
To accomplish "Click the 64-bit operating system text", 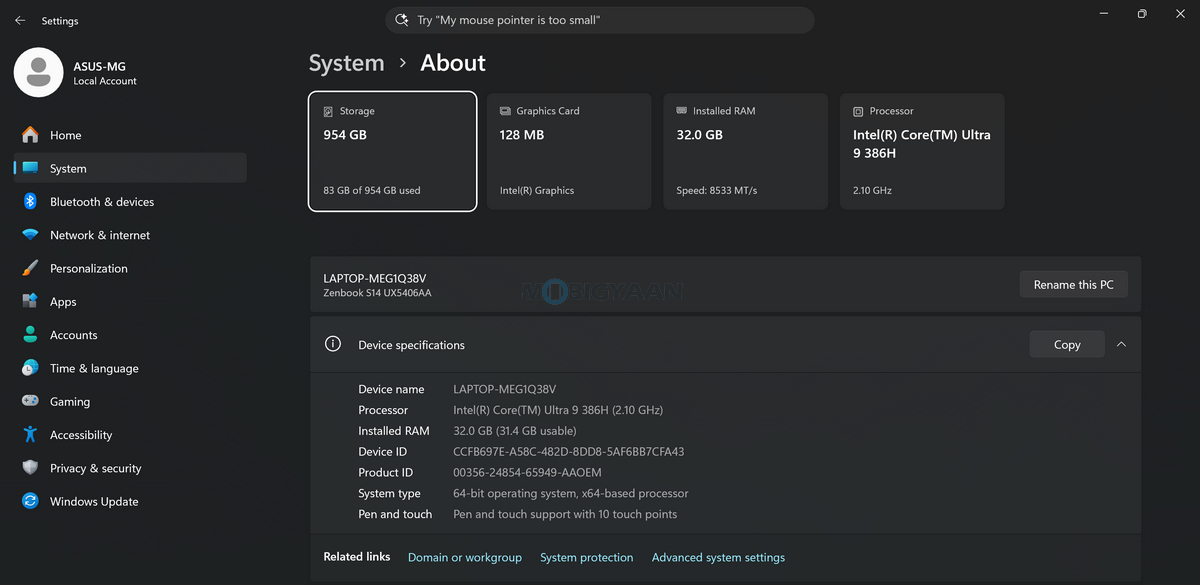I will (x=571, y=493).
